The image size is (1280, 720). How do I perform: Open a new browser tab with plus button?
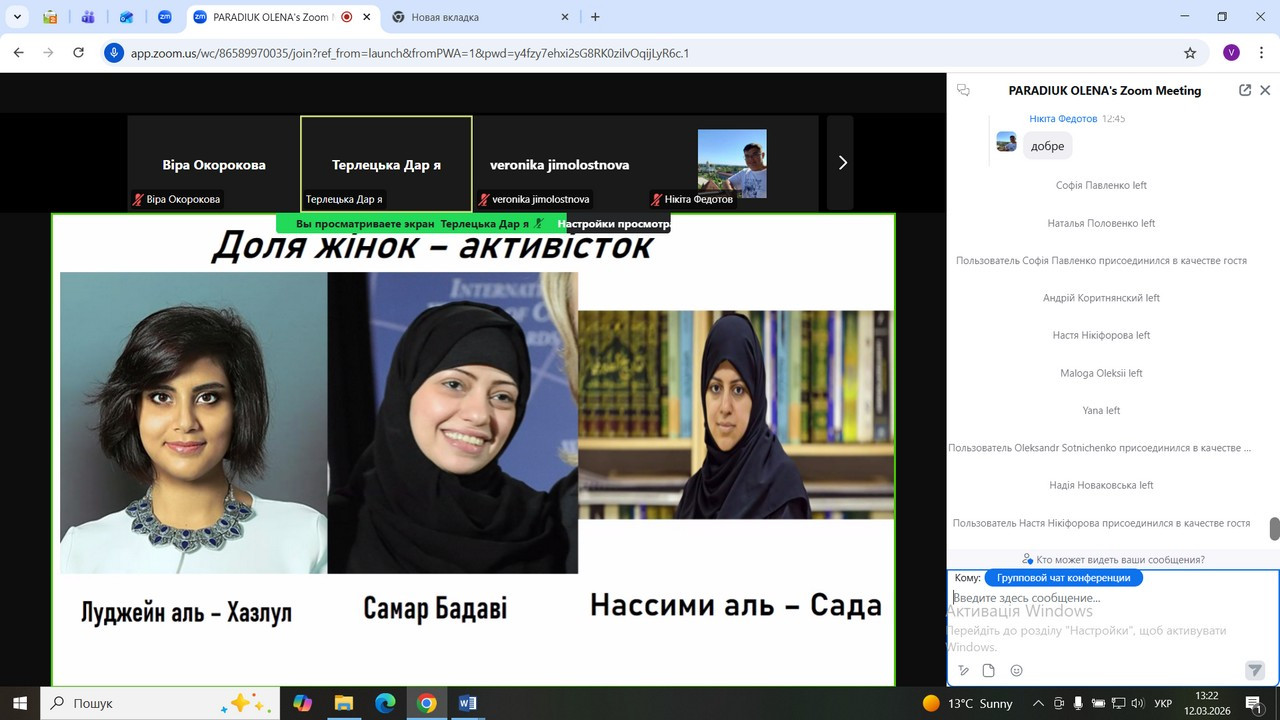pyautogui.click(x=595, y=17)
